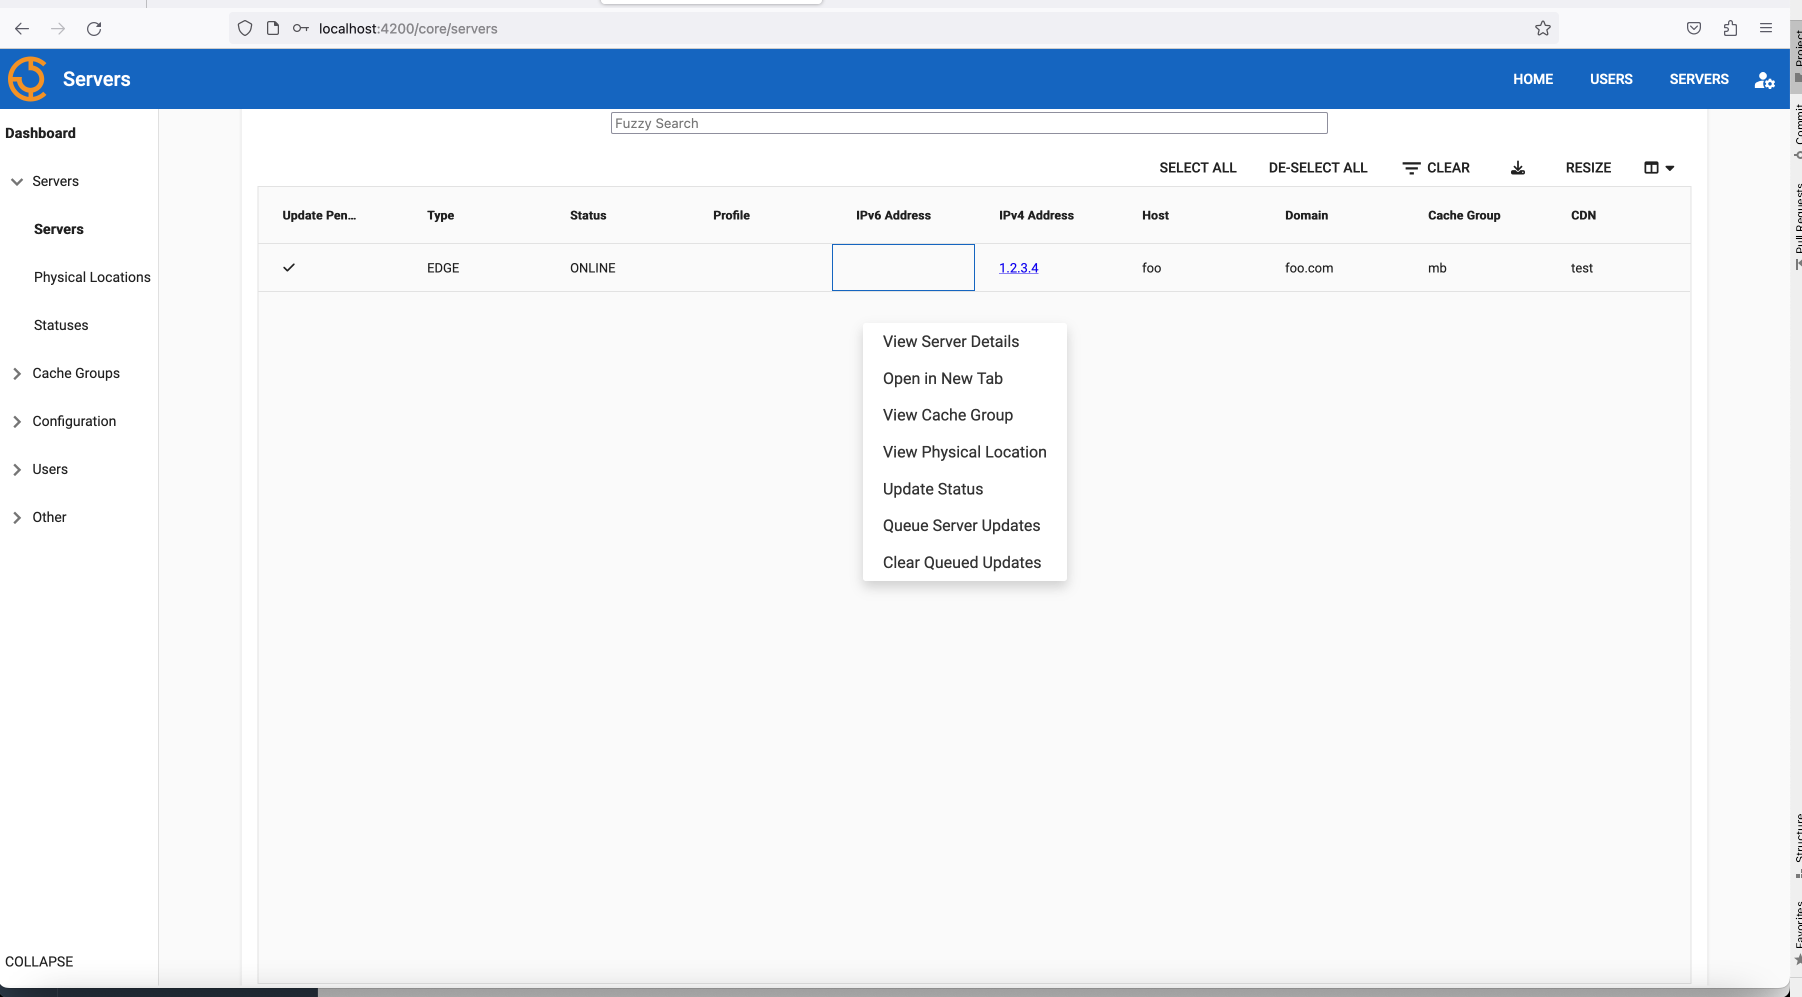Open the browser extensions puzzle icon
1802x997 pixels.
pos(1730,28)
